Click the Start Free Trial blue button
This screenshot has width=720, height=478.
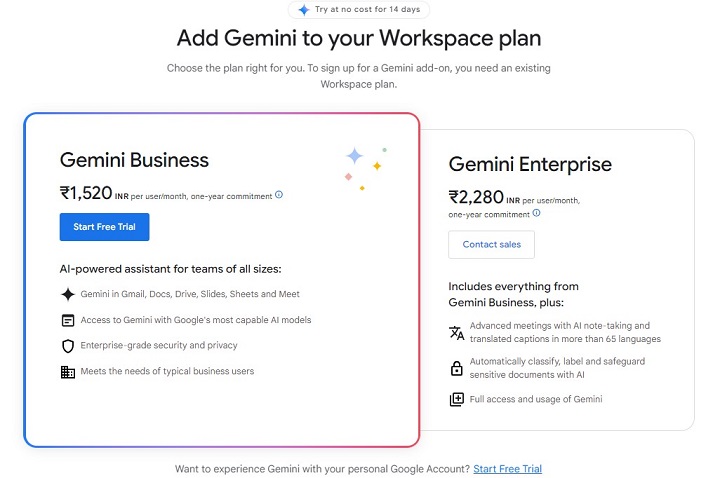click(104, 227)
